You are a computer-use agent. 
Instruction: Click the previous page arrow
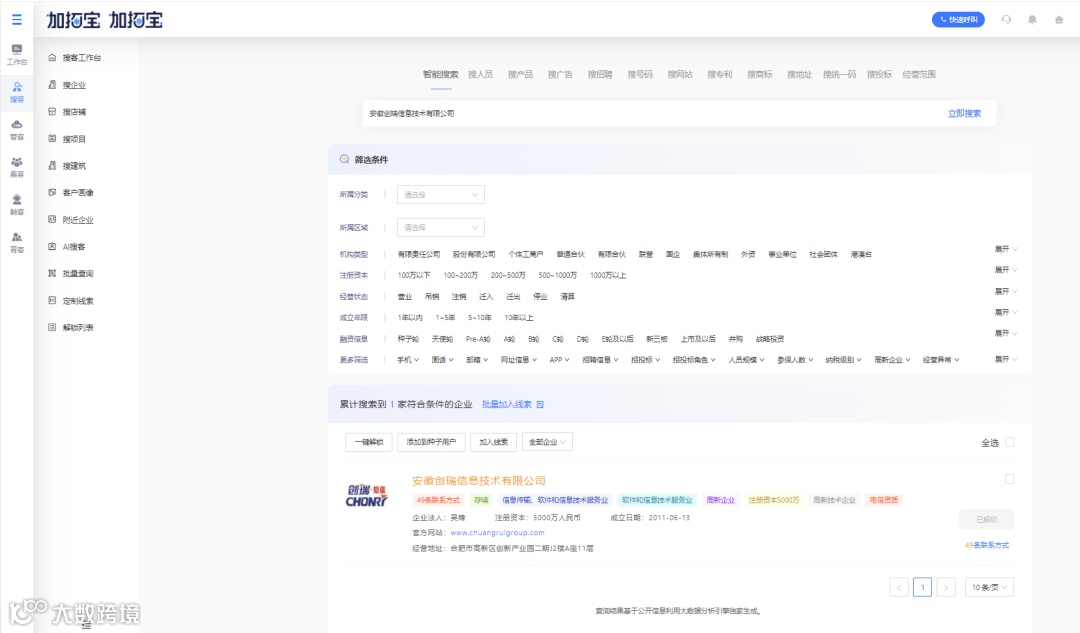[x=899, y=588]
